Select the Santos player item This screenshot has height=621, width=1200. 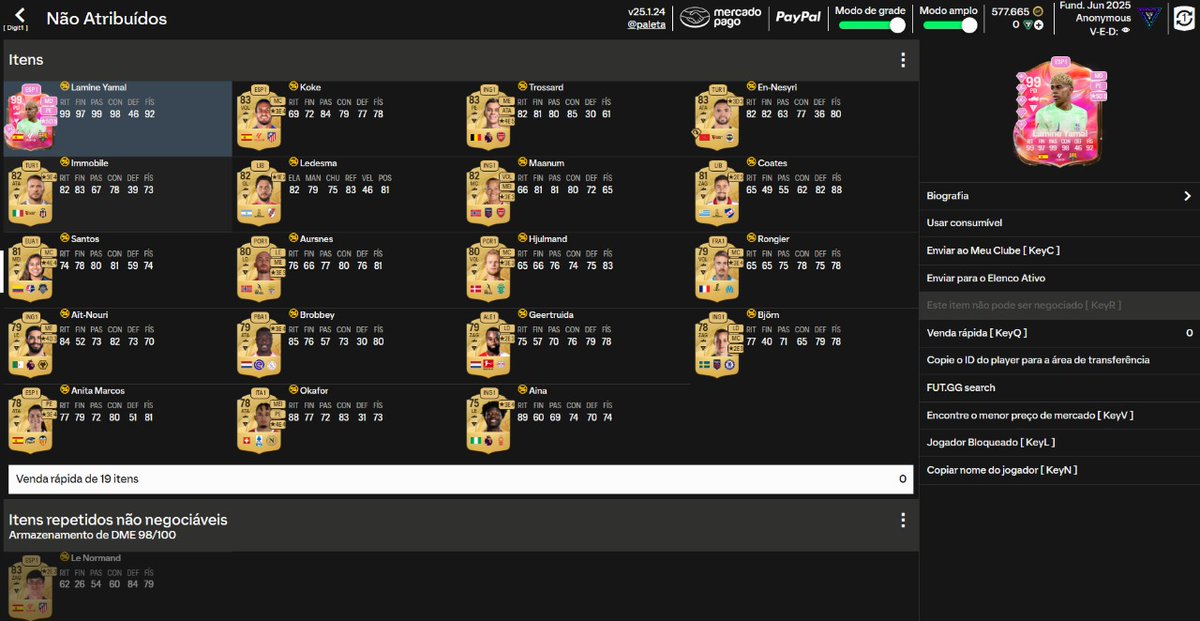[118, 271]
